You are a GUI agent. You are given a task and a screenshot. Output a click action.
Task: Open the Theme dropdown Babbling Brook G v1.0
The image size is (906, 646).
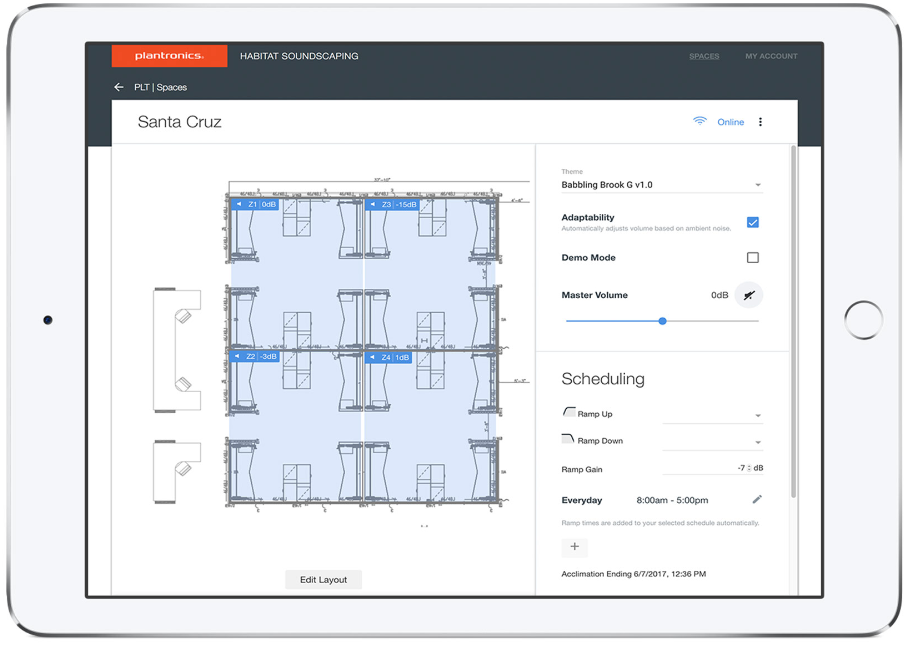point(662,185)
